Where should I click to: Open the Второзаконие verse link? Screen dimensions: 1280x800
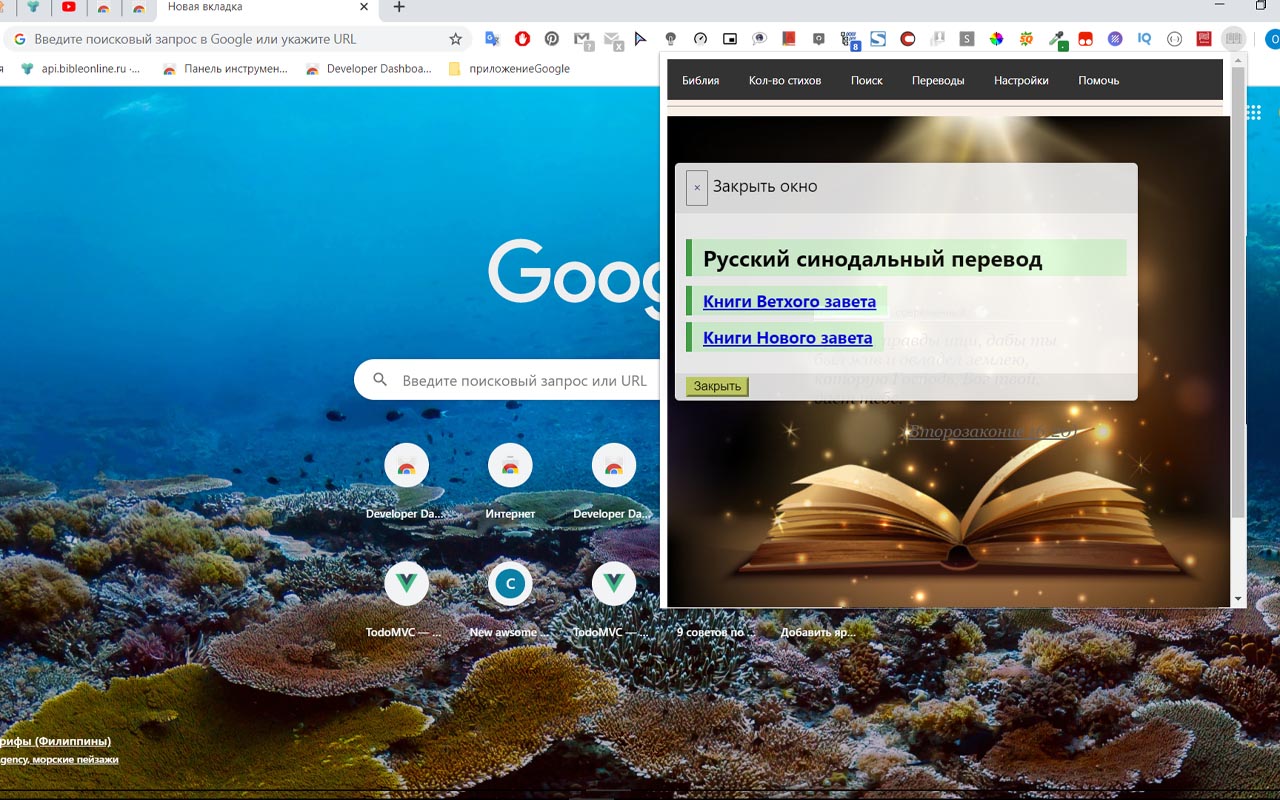[x=993, y=431]
